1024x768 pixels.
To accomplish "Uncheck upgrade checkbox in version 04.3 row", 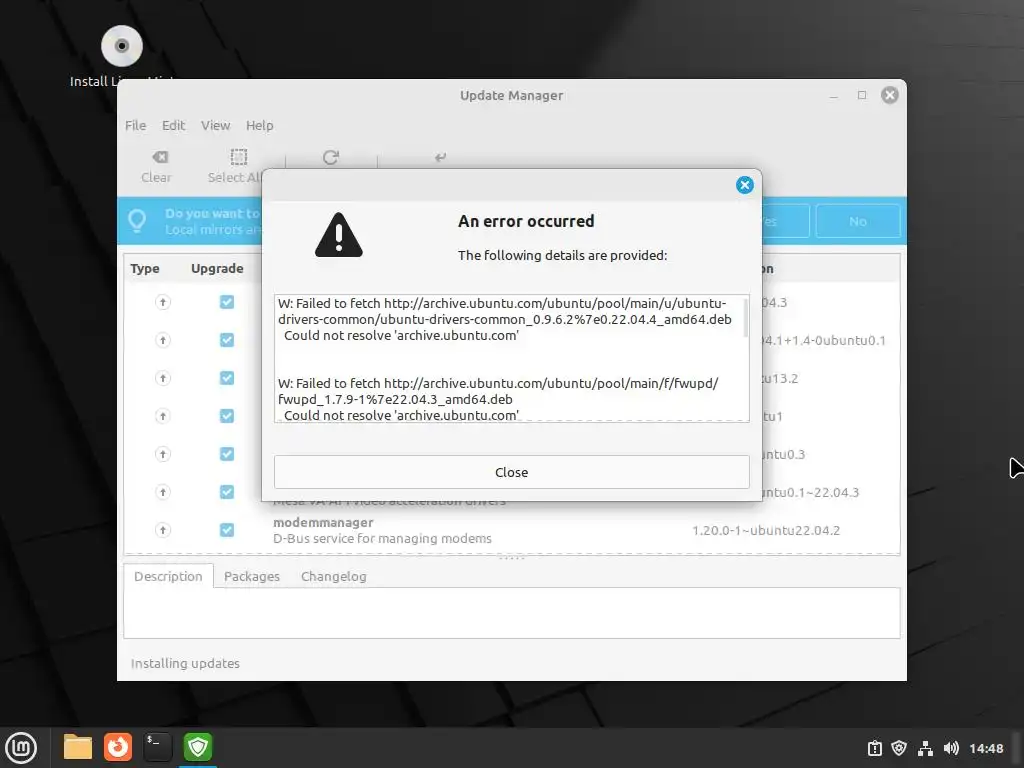I will 227,302.
